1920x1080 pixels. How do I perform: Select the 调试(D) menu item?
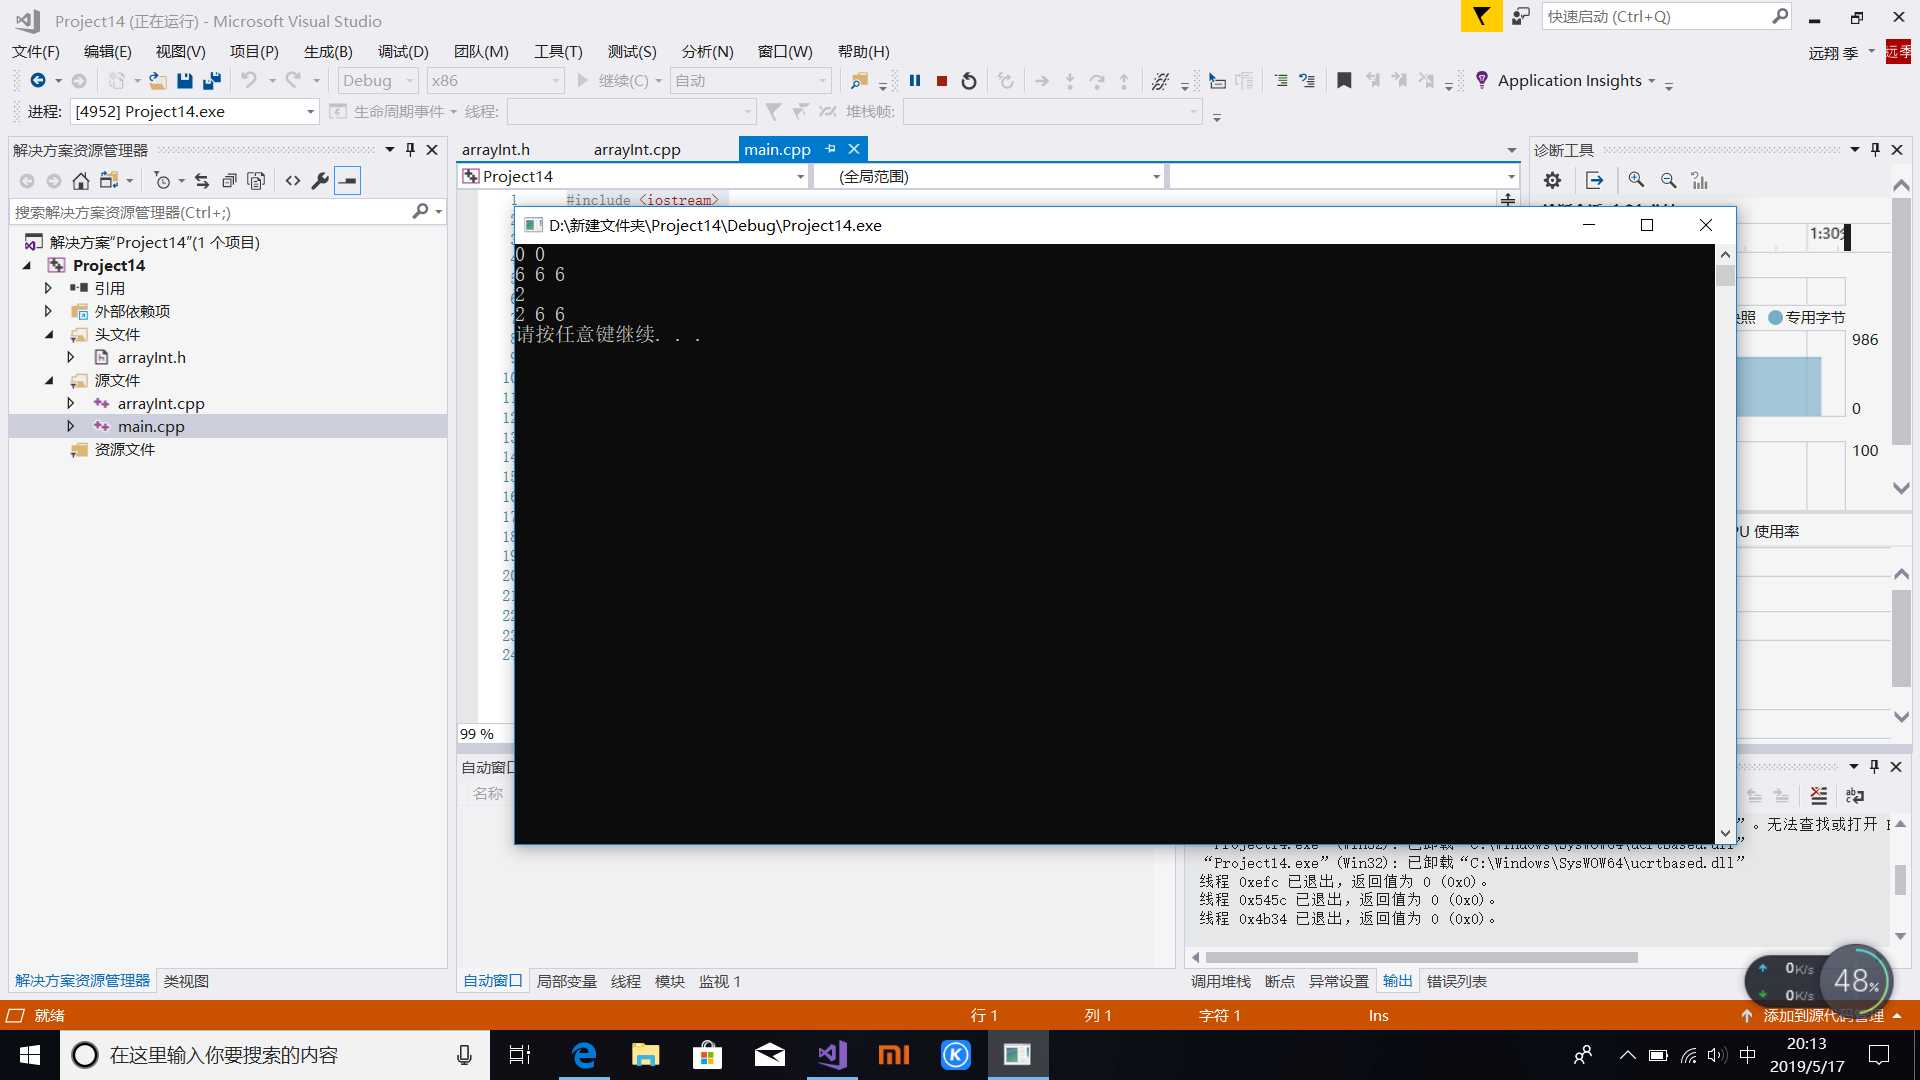402,50
